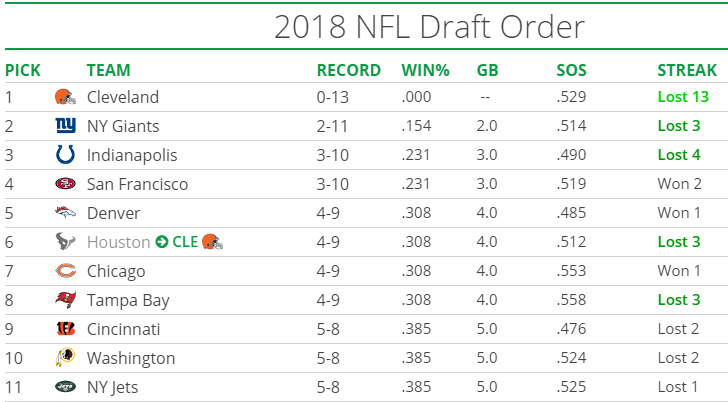Click the green arrow icon beside Houston
Screen dimensions: 728x402
[x=162, y=243]
